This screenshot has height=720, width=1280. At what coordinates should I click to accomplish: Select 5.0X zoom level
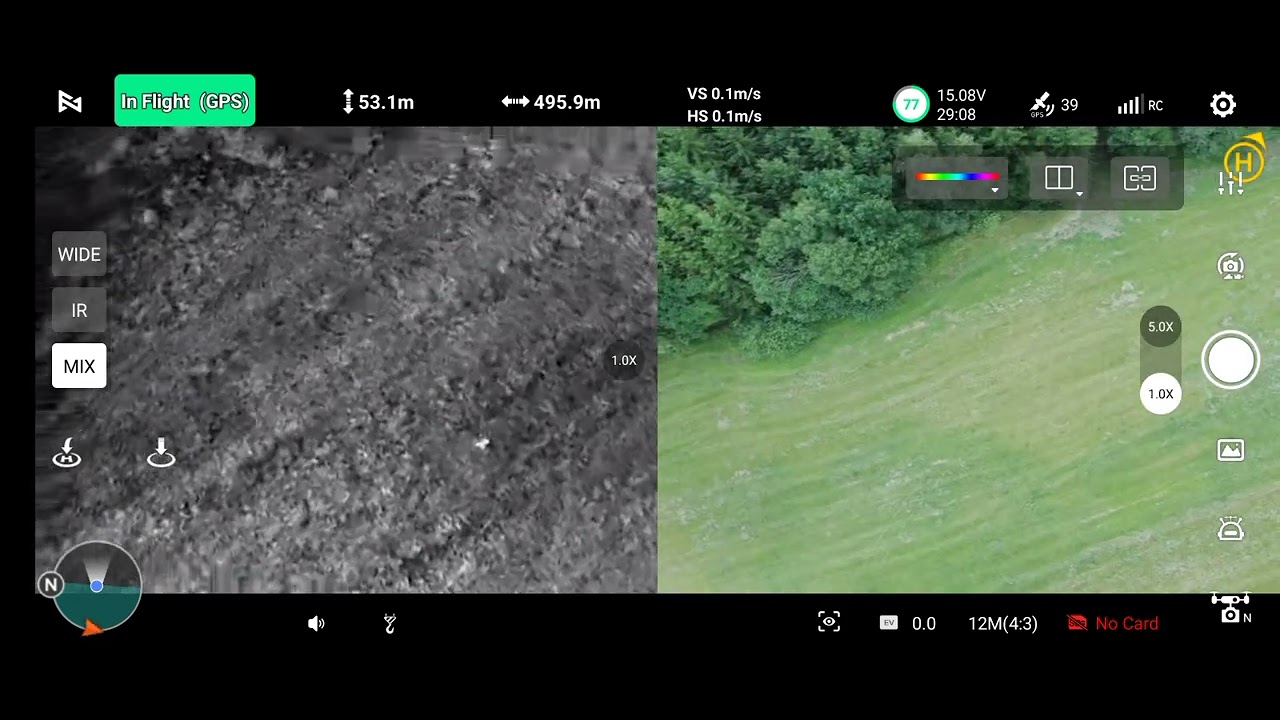[1160, 327]
